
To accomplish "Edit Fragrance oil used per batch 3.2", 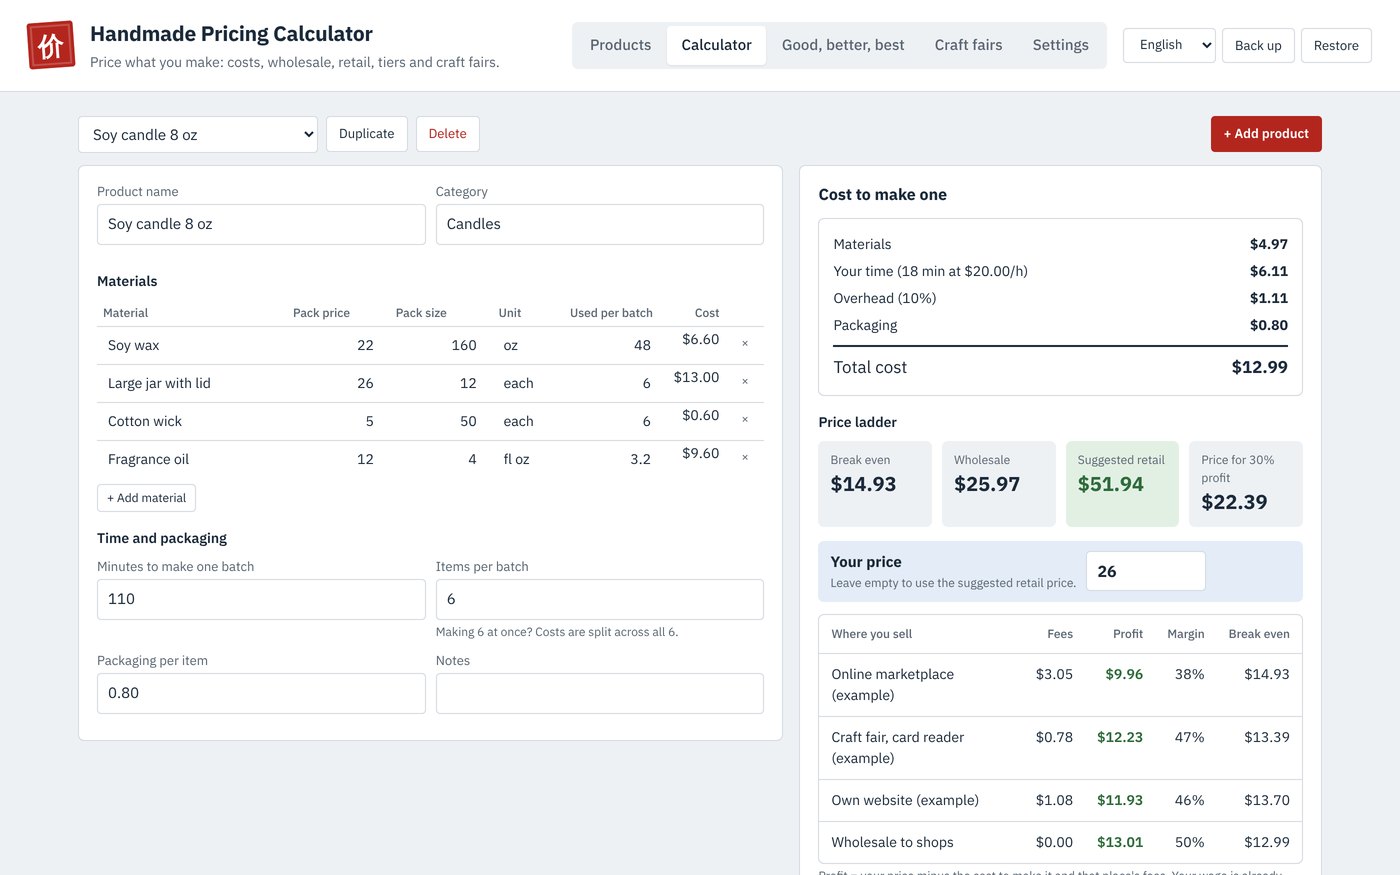I will point(611,459).
